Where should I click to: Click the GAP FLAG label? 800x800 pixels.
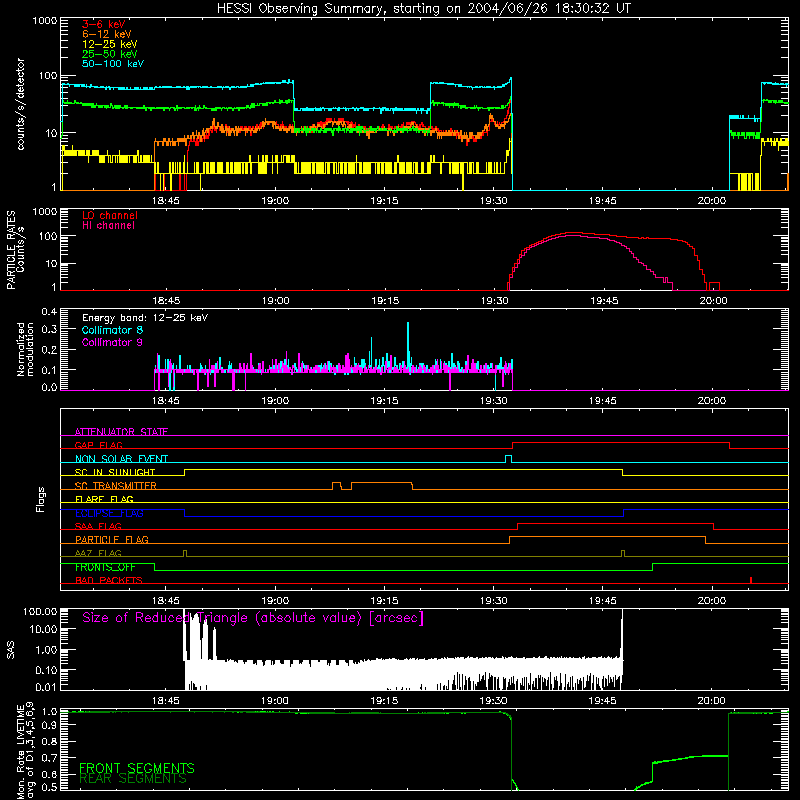[98, 445]
